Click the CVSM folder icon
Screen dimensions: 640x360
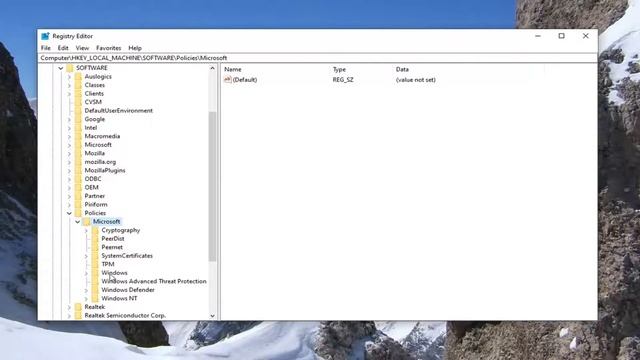click(78, 102)
